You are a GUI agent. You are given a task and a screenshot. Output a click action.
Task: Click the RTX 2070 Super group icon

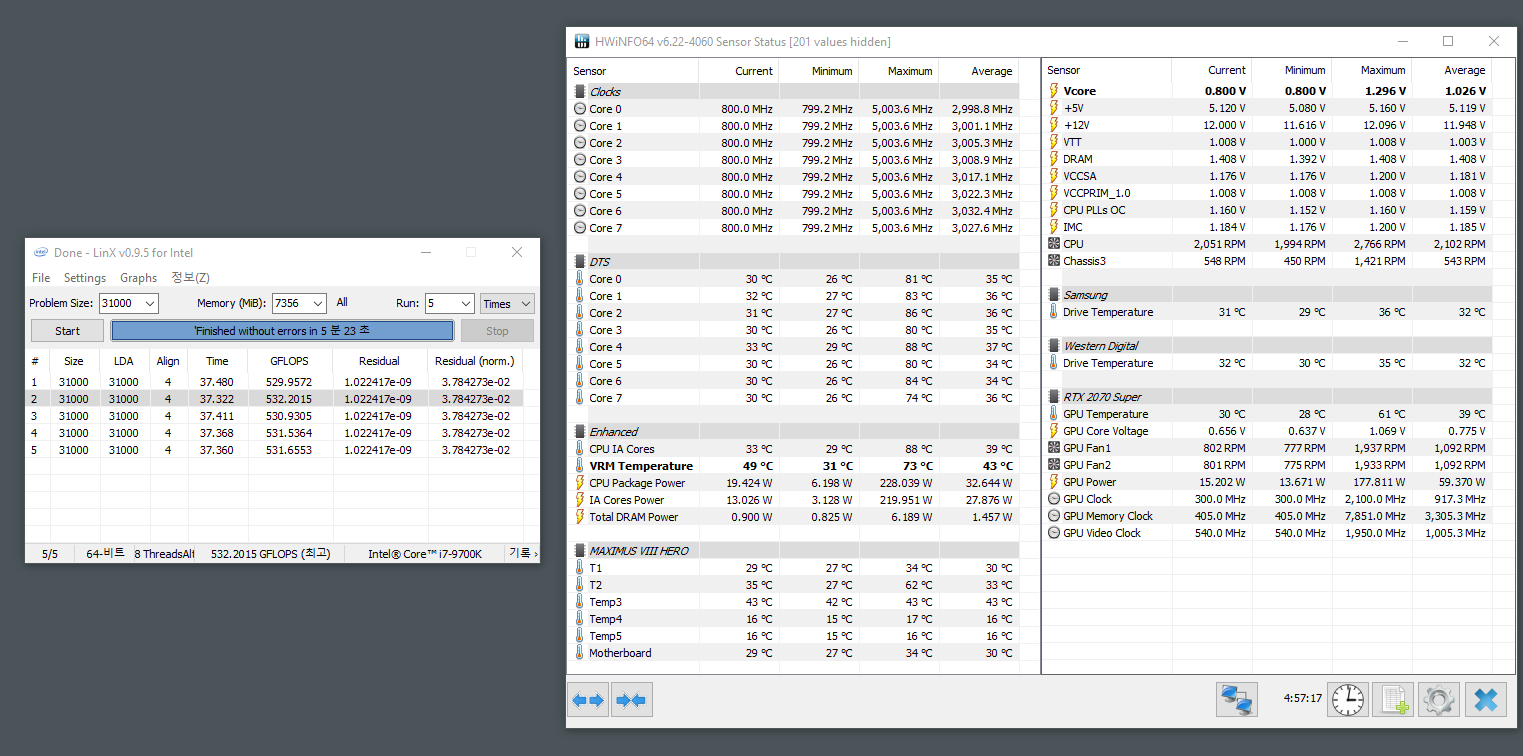point(1054,397)
